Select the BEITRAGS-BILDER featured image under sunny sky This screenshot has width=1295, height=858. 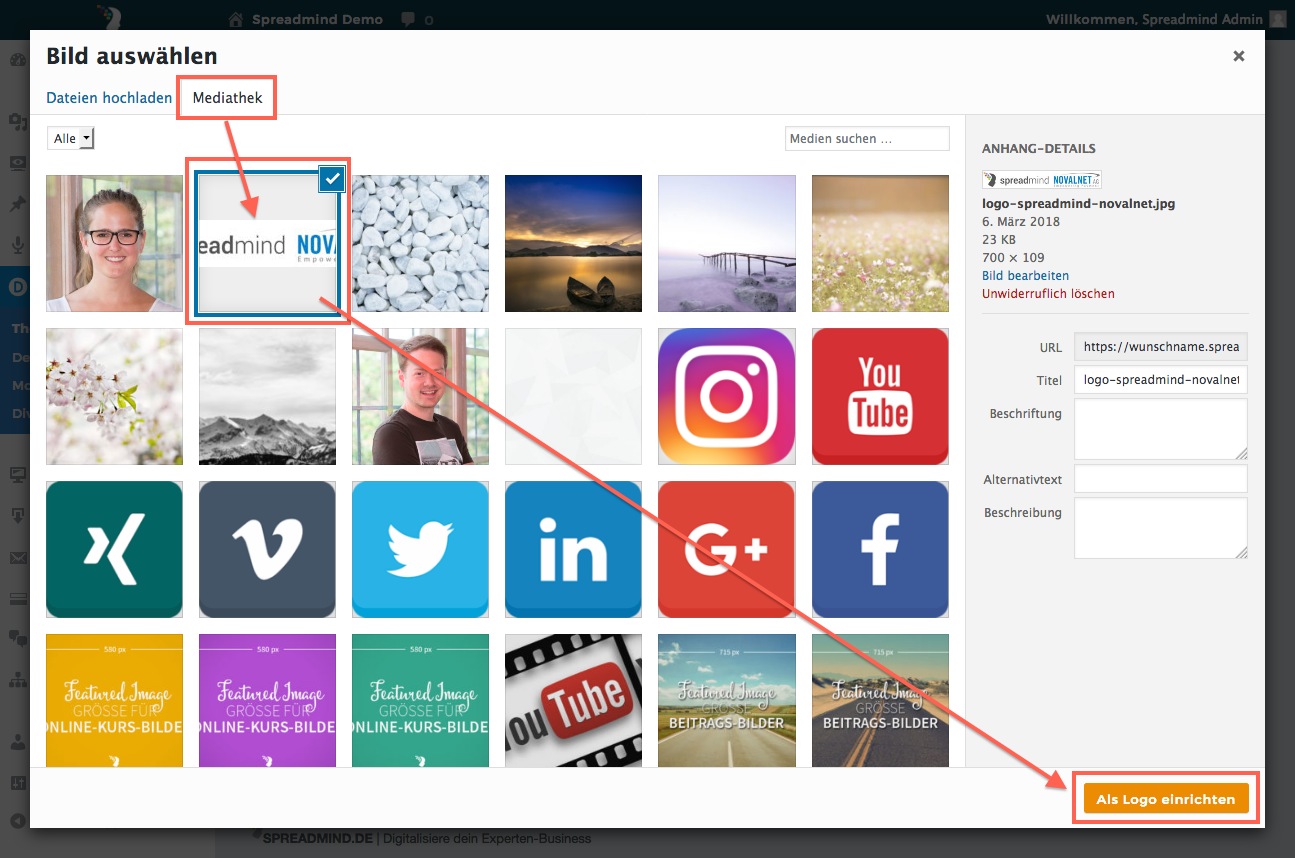click(x=727, y=701)
